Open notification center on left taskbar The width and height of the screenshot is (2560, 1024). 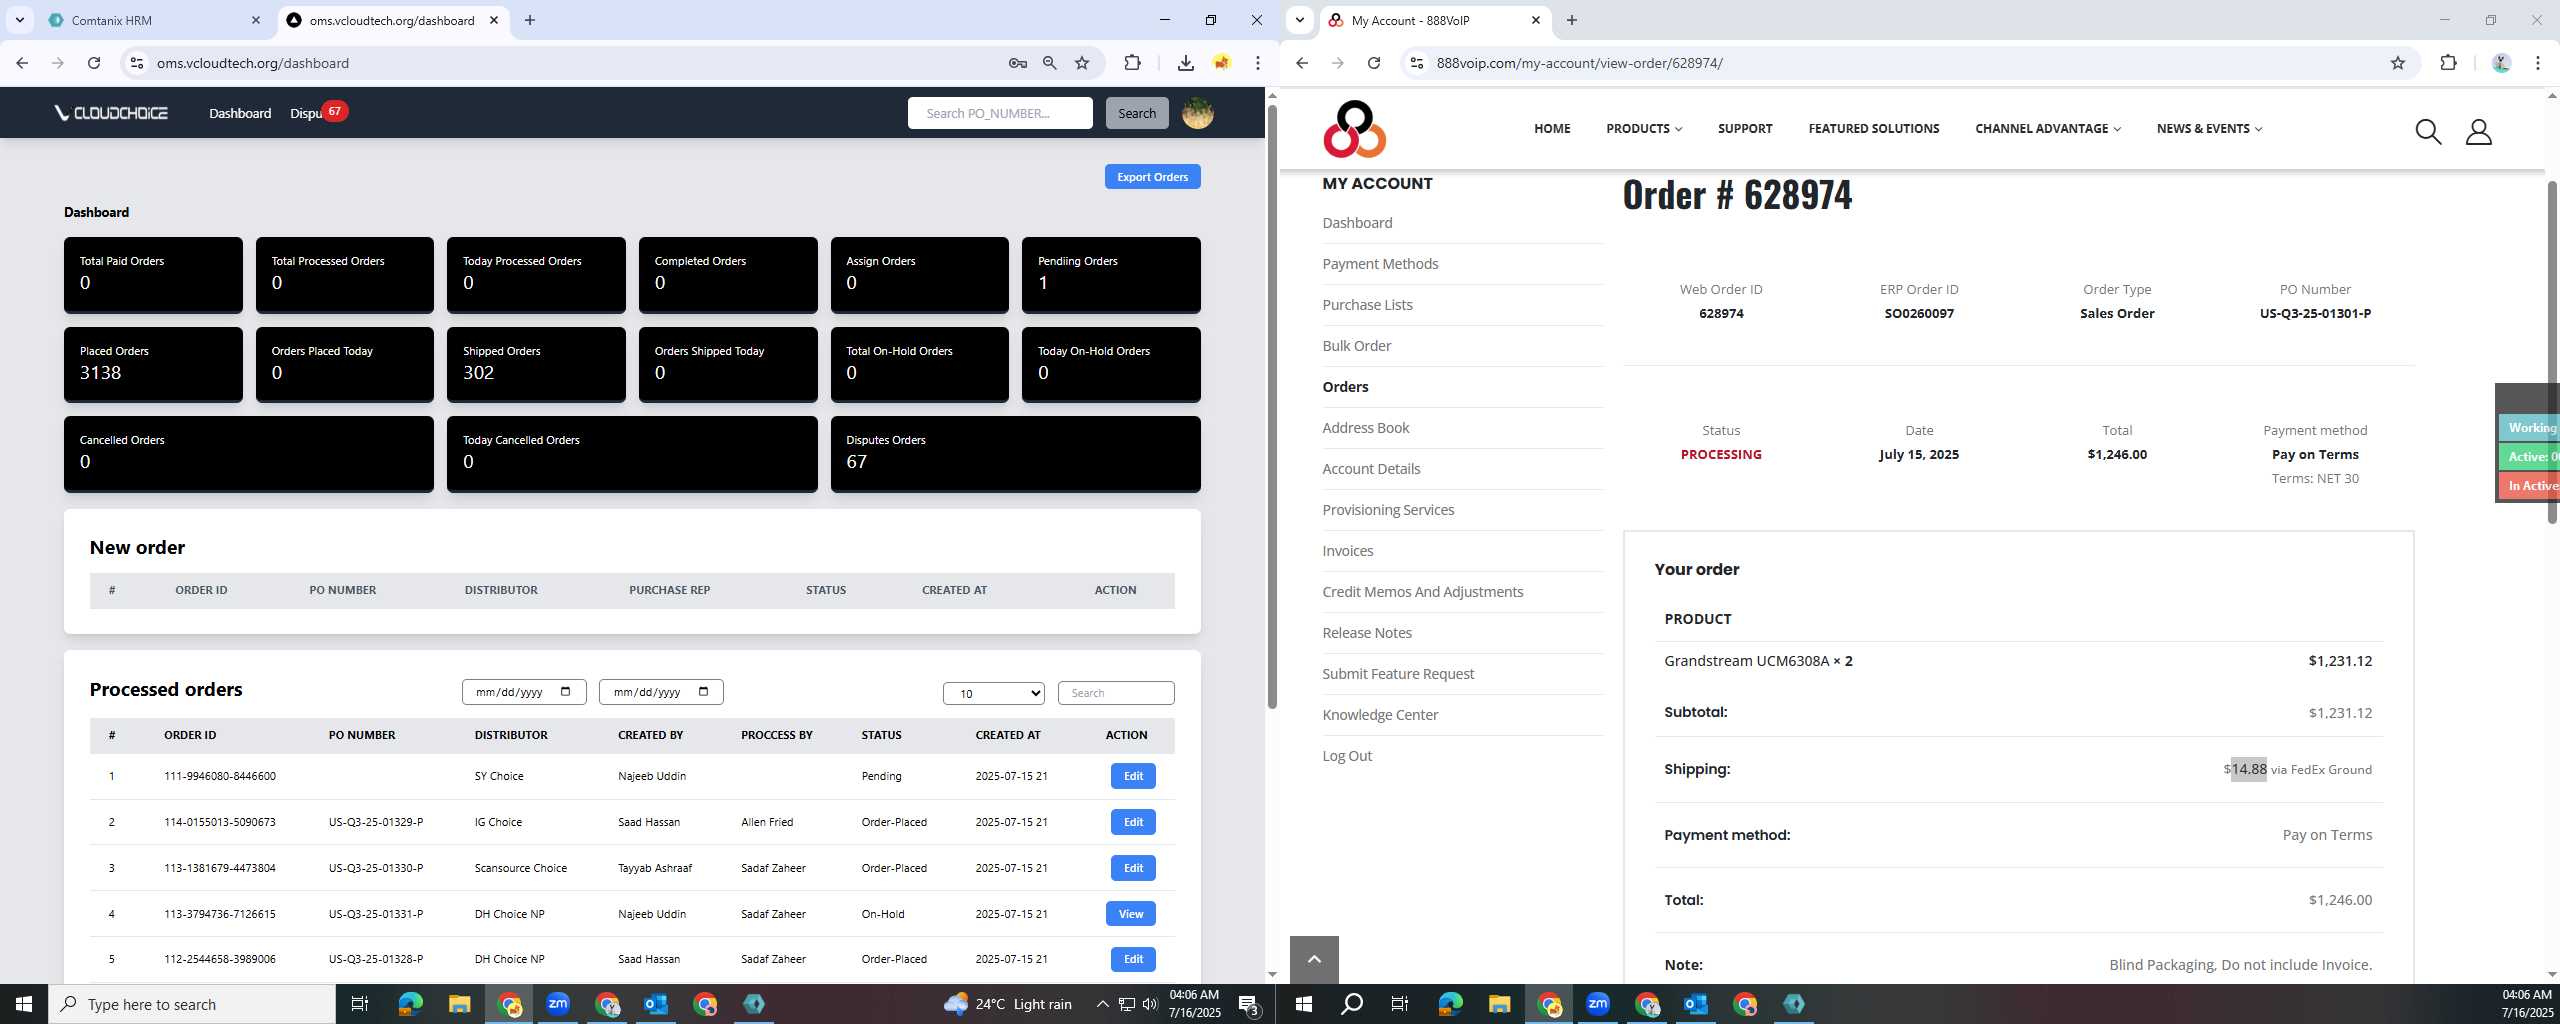pyautogui.click(x=1248, y=1003)
